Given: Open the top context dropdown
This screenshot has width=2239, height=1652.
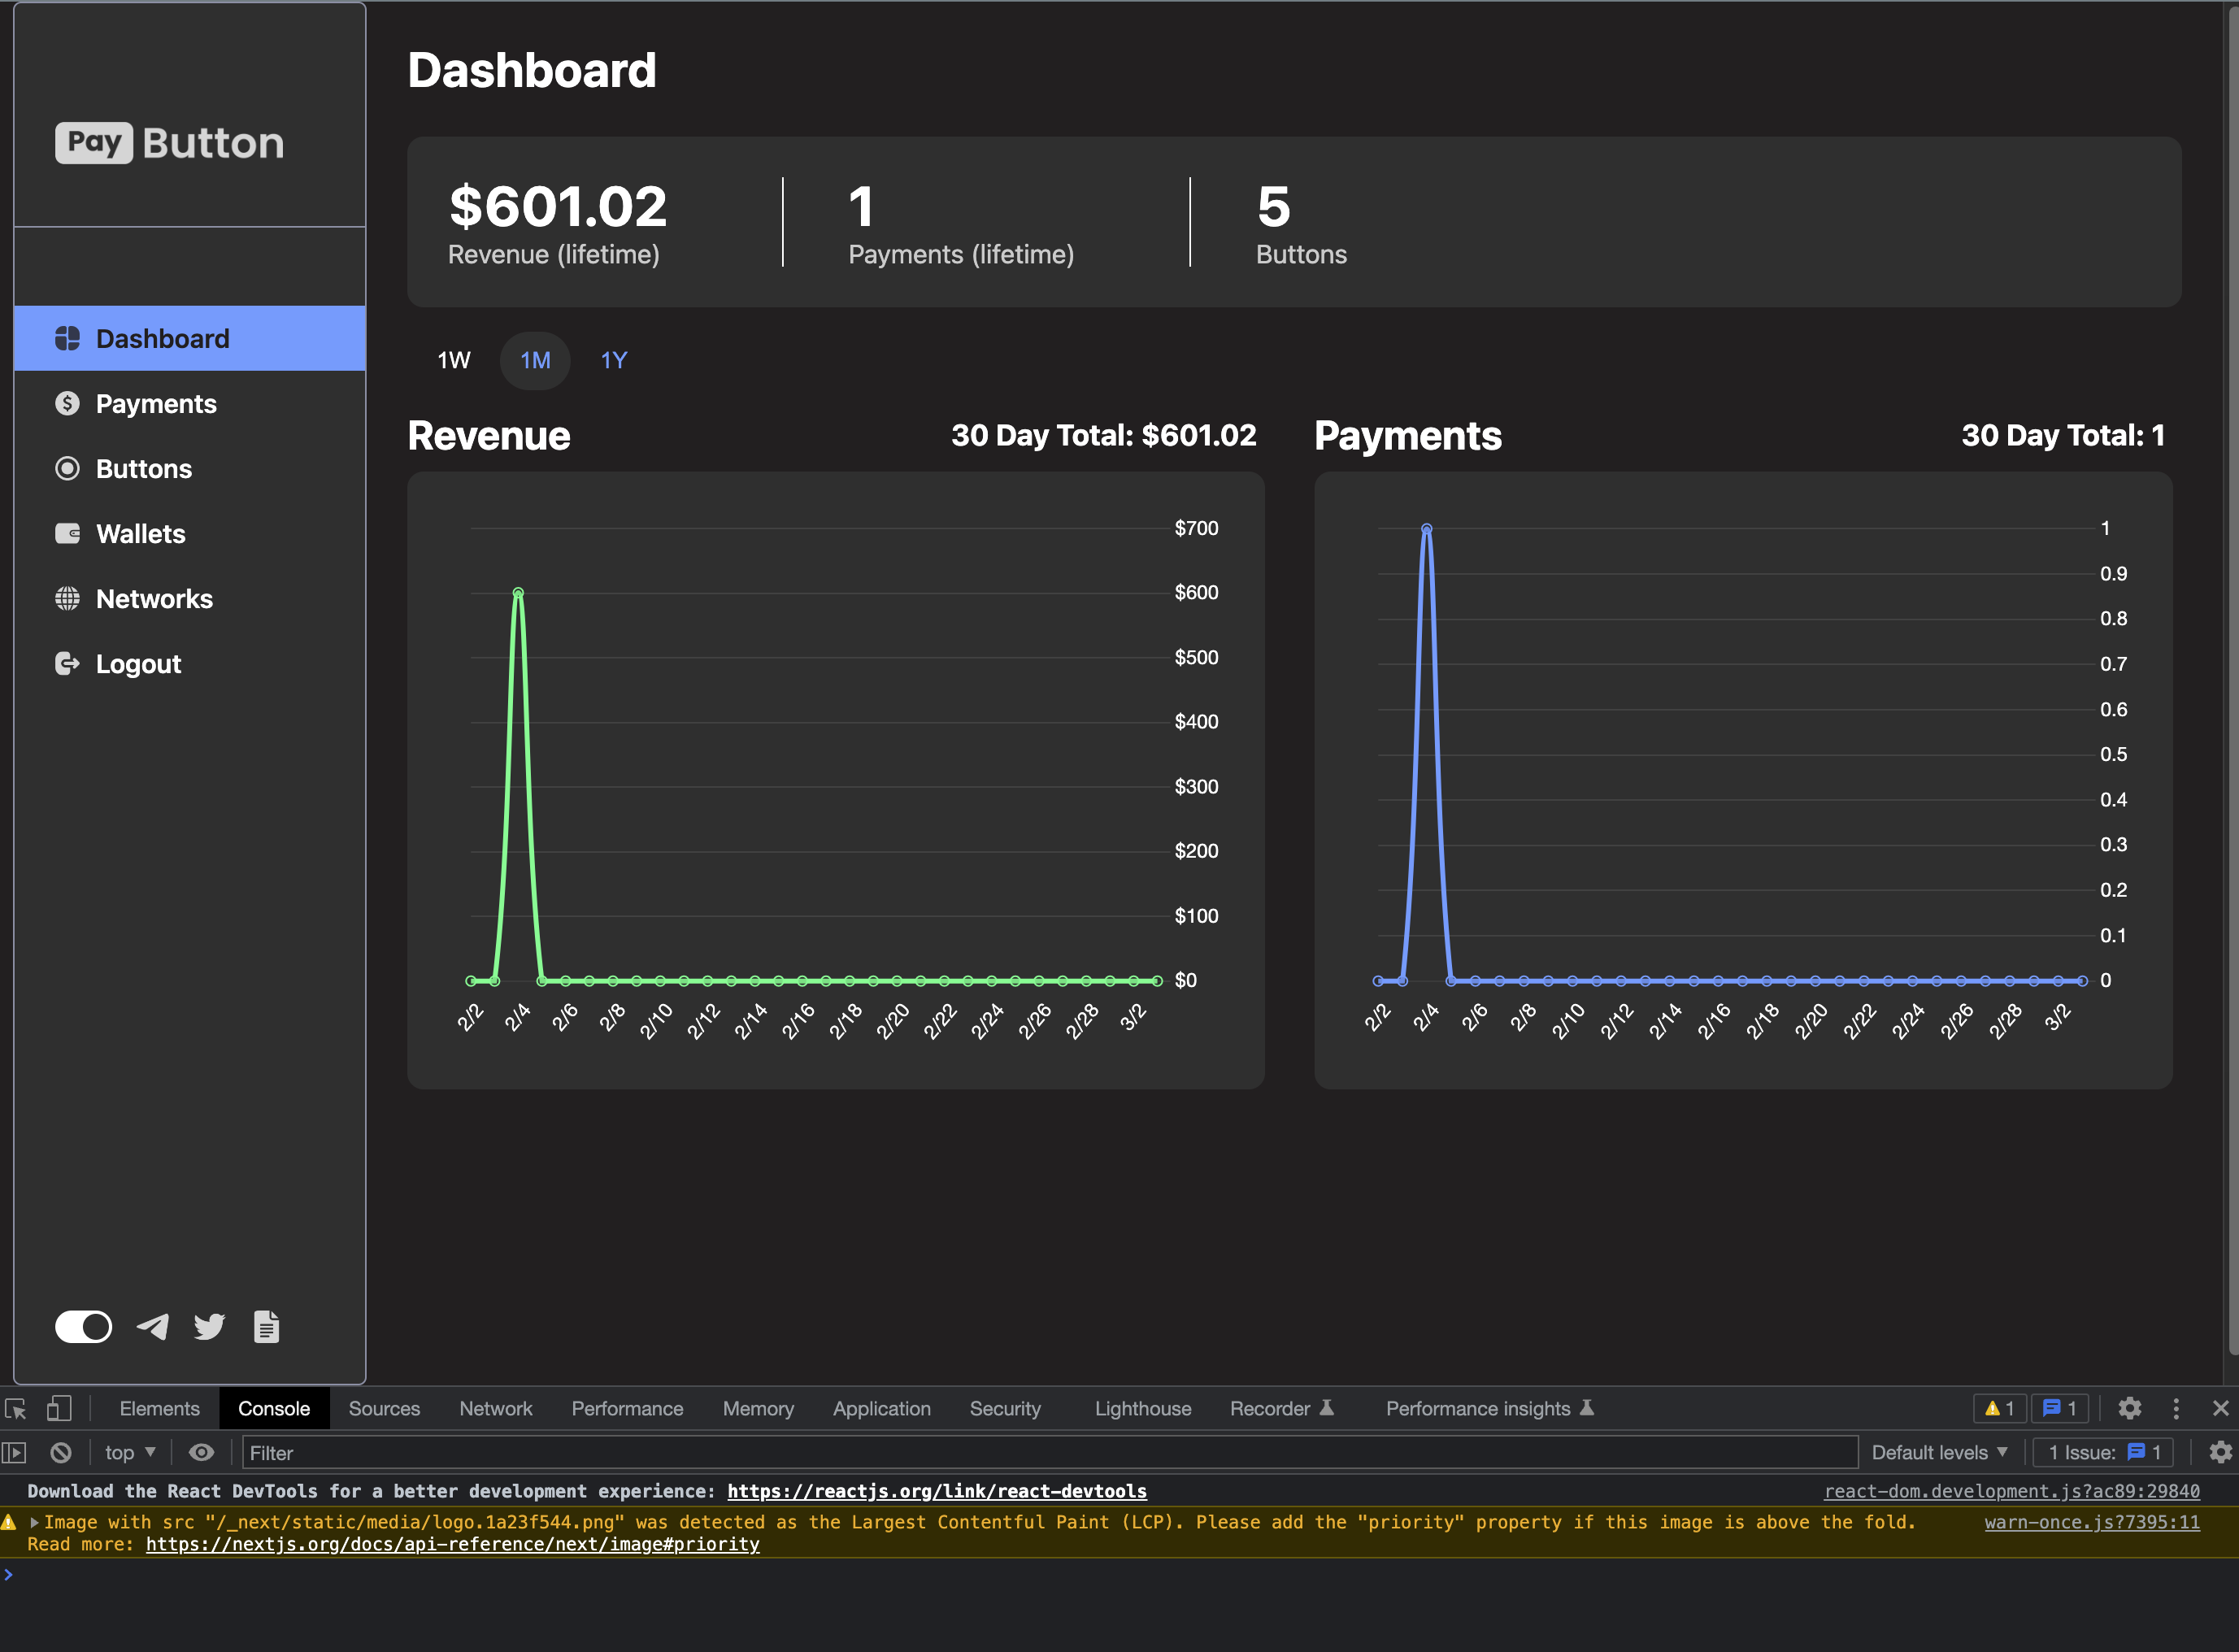Looking at the screenshot, I should [130, 1452].
